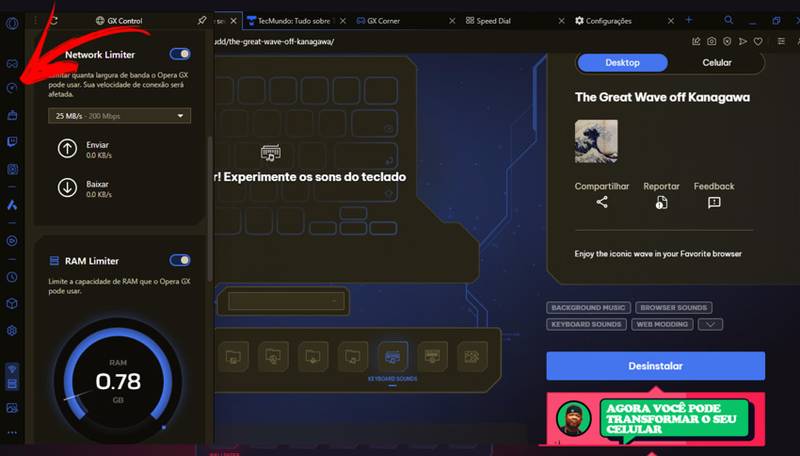This screenshot has width=800, height=456.
Task: Click the address bar URL field
Action: coord(449,41)
